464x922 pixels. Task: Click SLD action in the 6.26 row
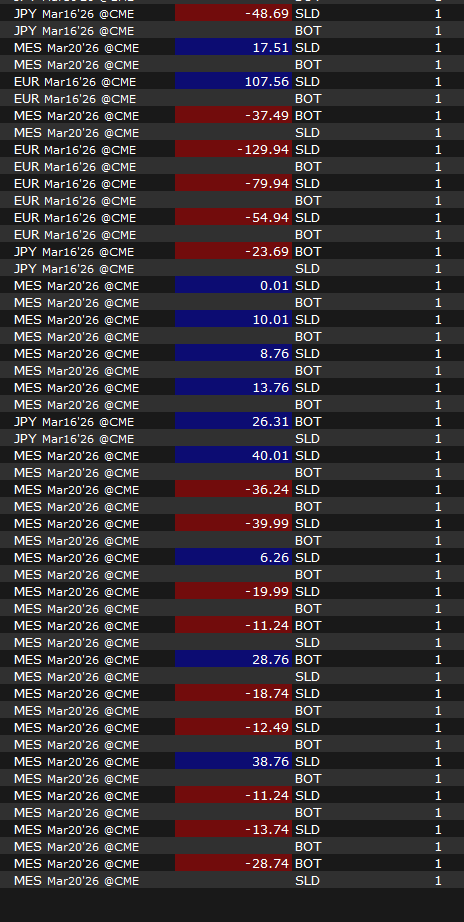308,557
